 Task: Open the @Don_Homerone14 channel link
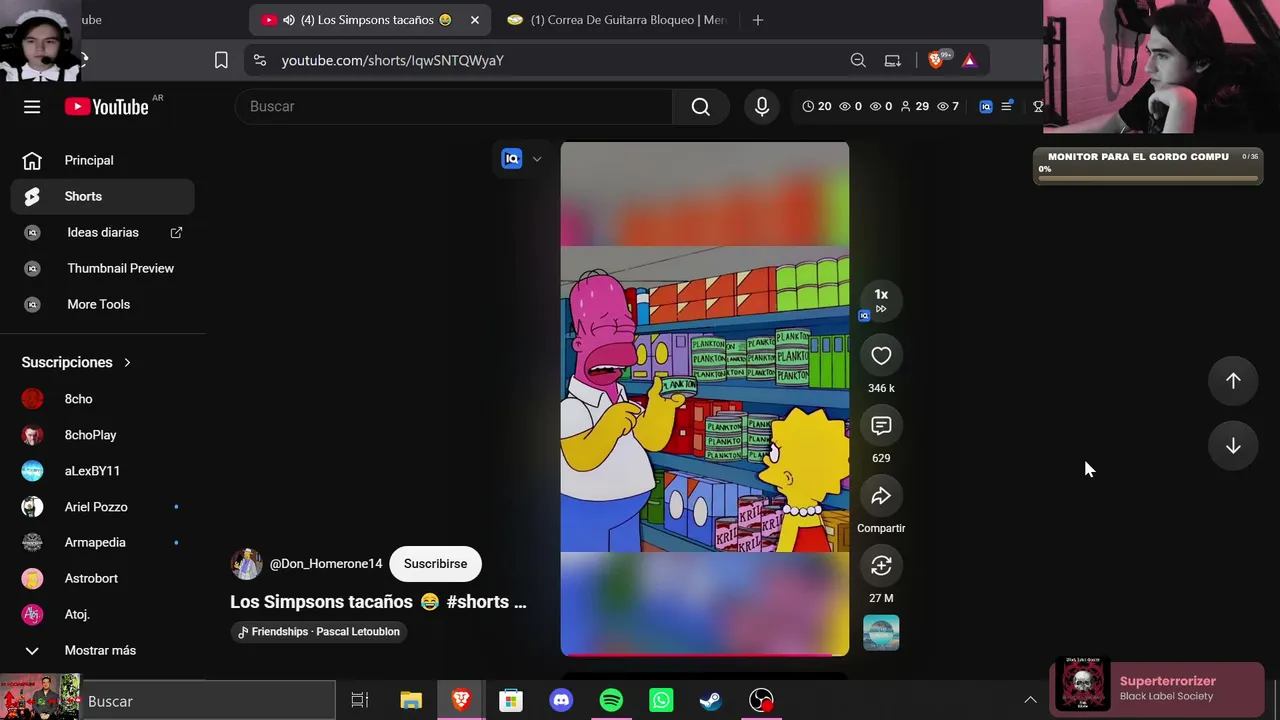326,564
